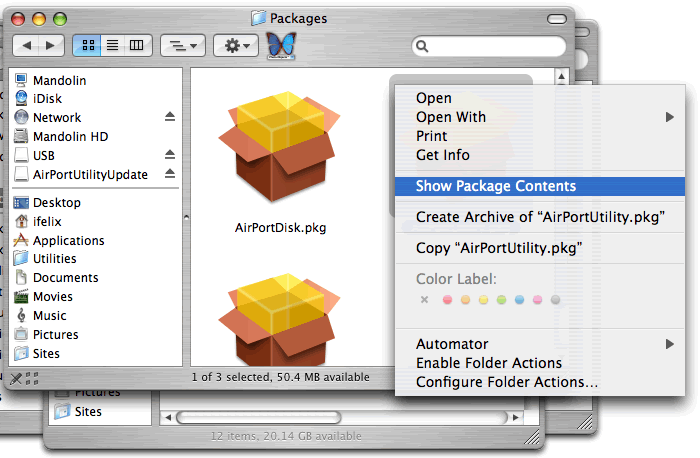The width and height of the screenshot is (700, 458).
Task: Select the AirPortDisk.pkg package icon
Action: click(x=279, y=146)
